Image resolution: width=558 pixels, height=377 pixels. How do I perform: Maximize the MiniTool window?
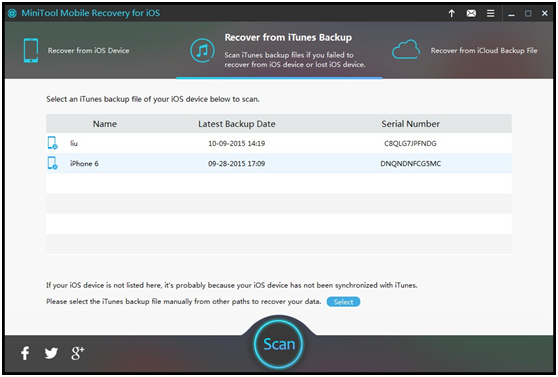528,14
